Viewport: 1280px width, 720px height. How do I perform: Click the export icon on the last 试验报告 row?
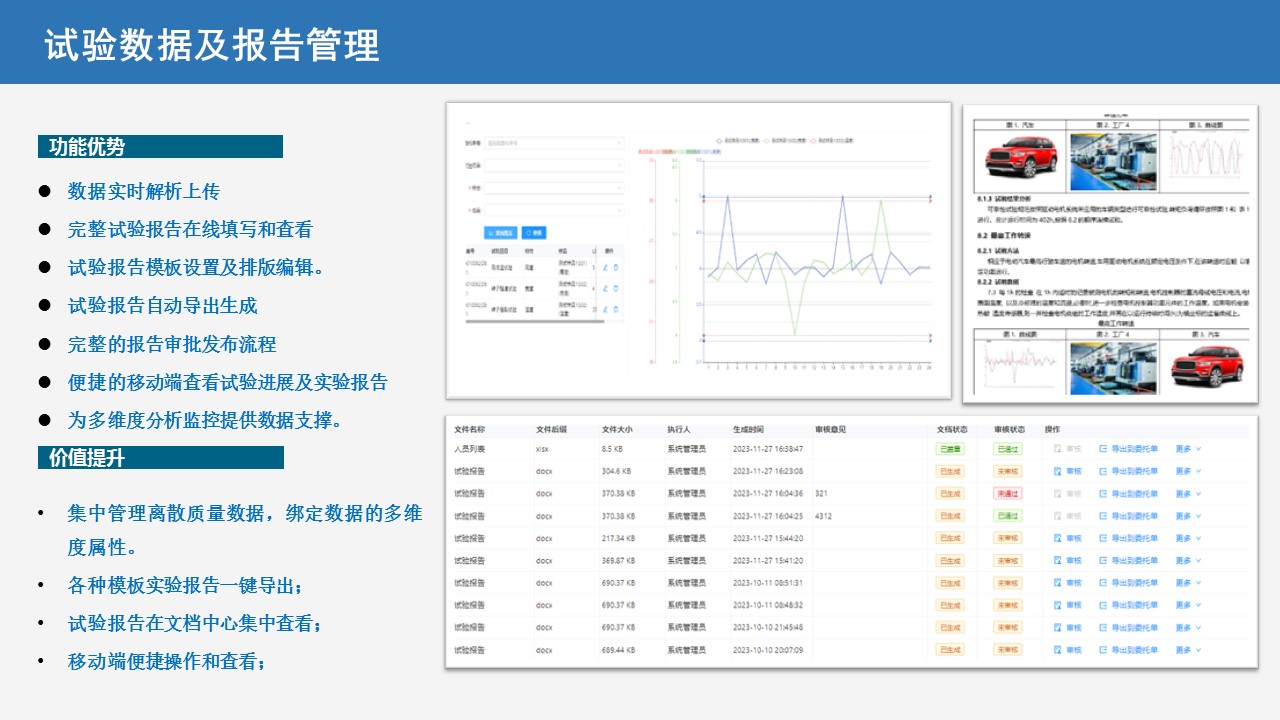(1103, 649)
